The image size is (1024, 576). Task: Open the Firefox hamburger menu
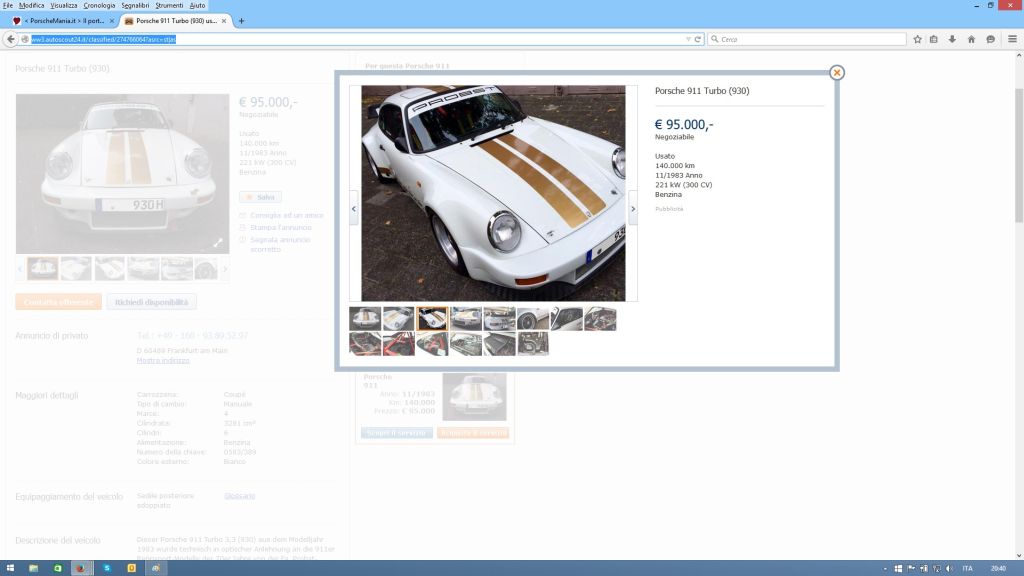coord(1012,39)
